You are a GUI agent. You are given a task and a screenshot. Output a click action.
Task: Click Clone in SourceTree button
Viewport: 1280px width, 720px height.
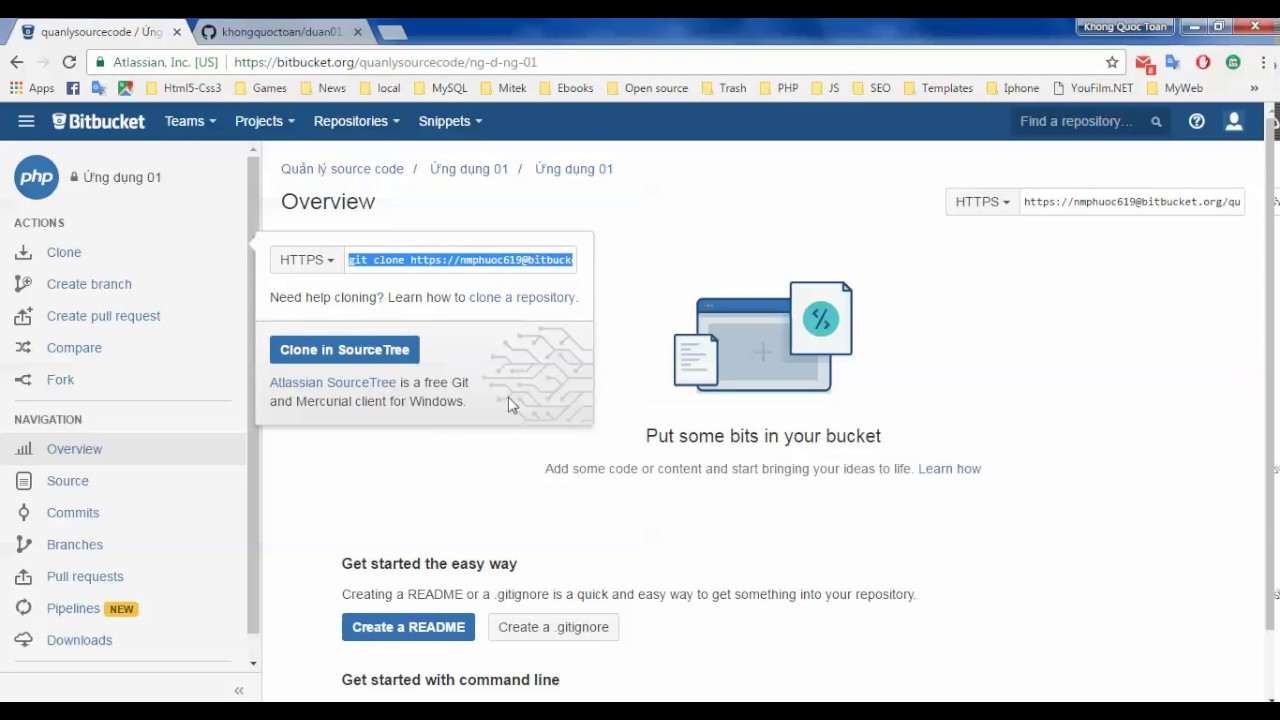[x=345, y=350]
